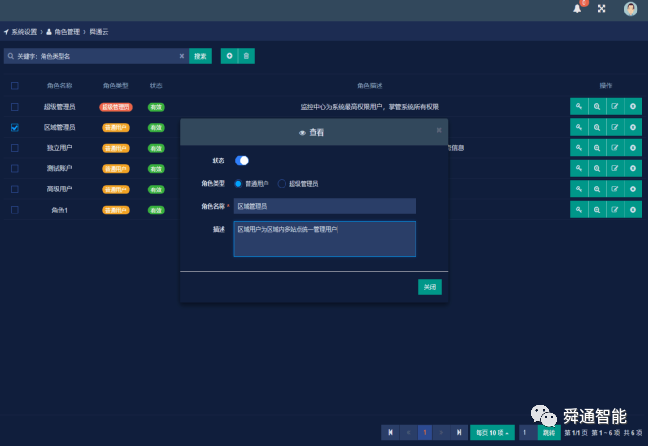Edit the 超级管理员 role pencil icon

click(x=615, y=106)
